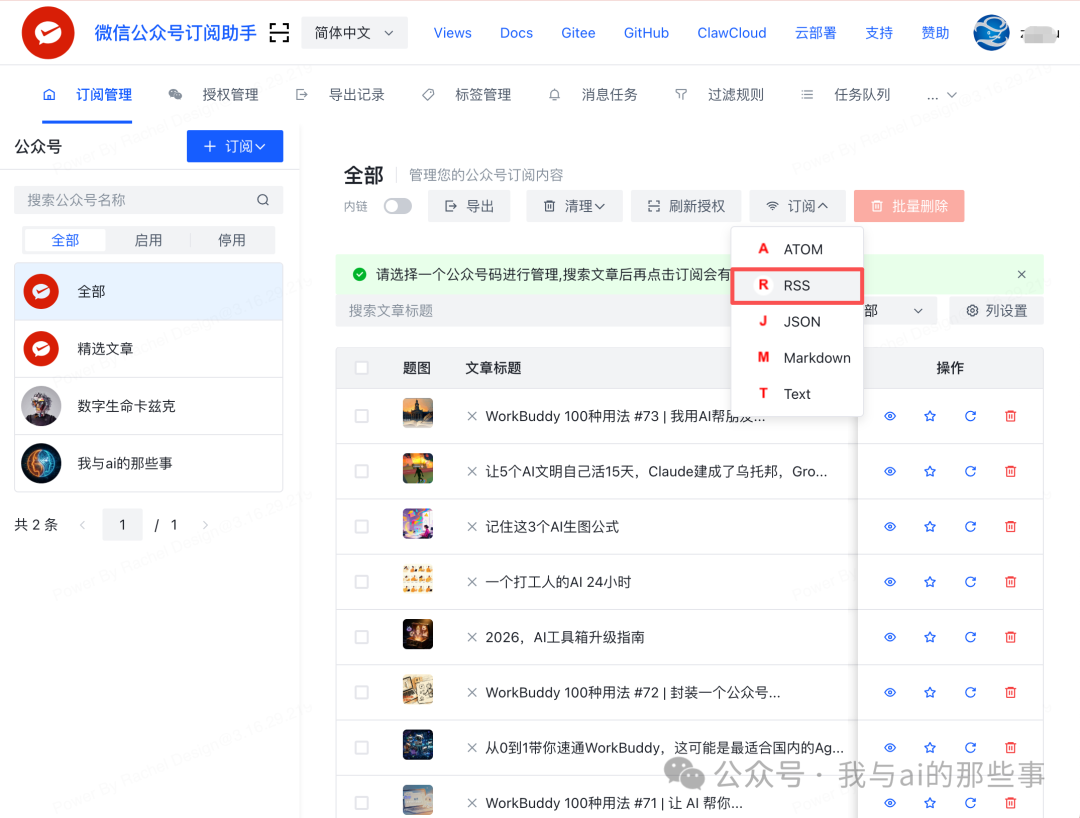The width and height of the screenshot is (1080, 818).
Task: Expand the blue + 订阅 dropdown button
Action: tap(235, 146)
